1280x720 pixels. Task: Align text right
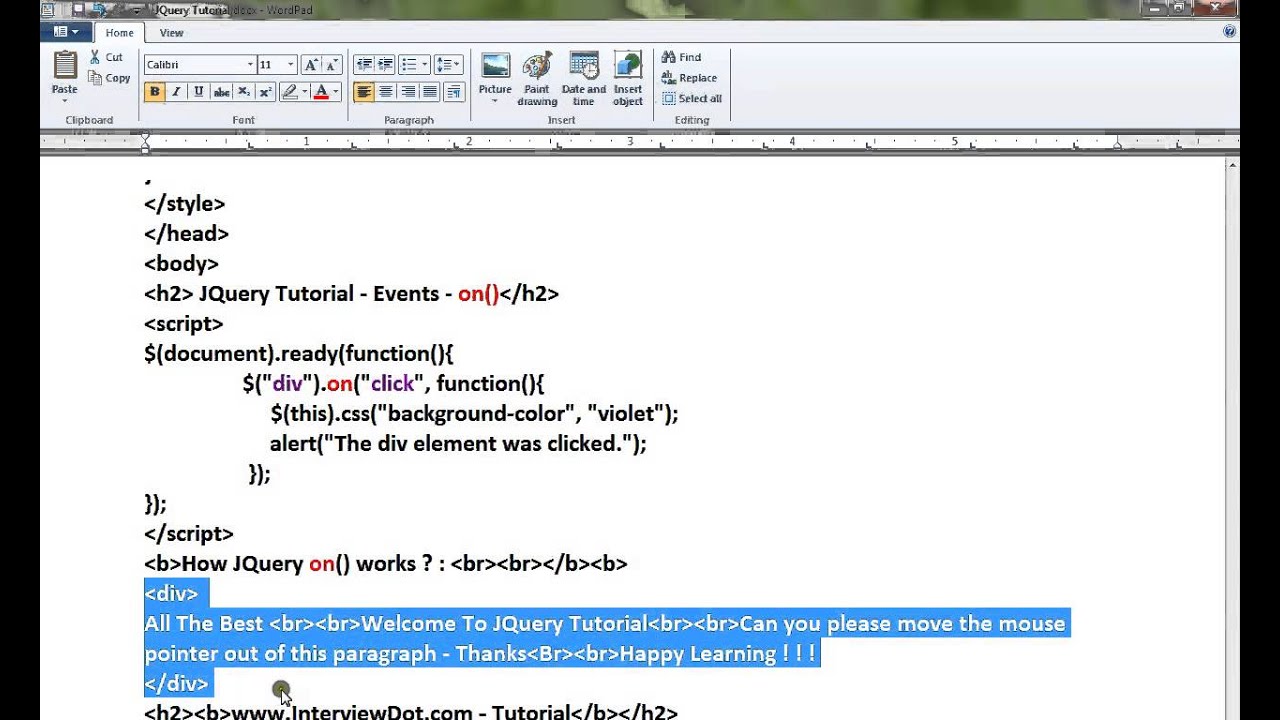(407, 92)
